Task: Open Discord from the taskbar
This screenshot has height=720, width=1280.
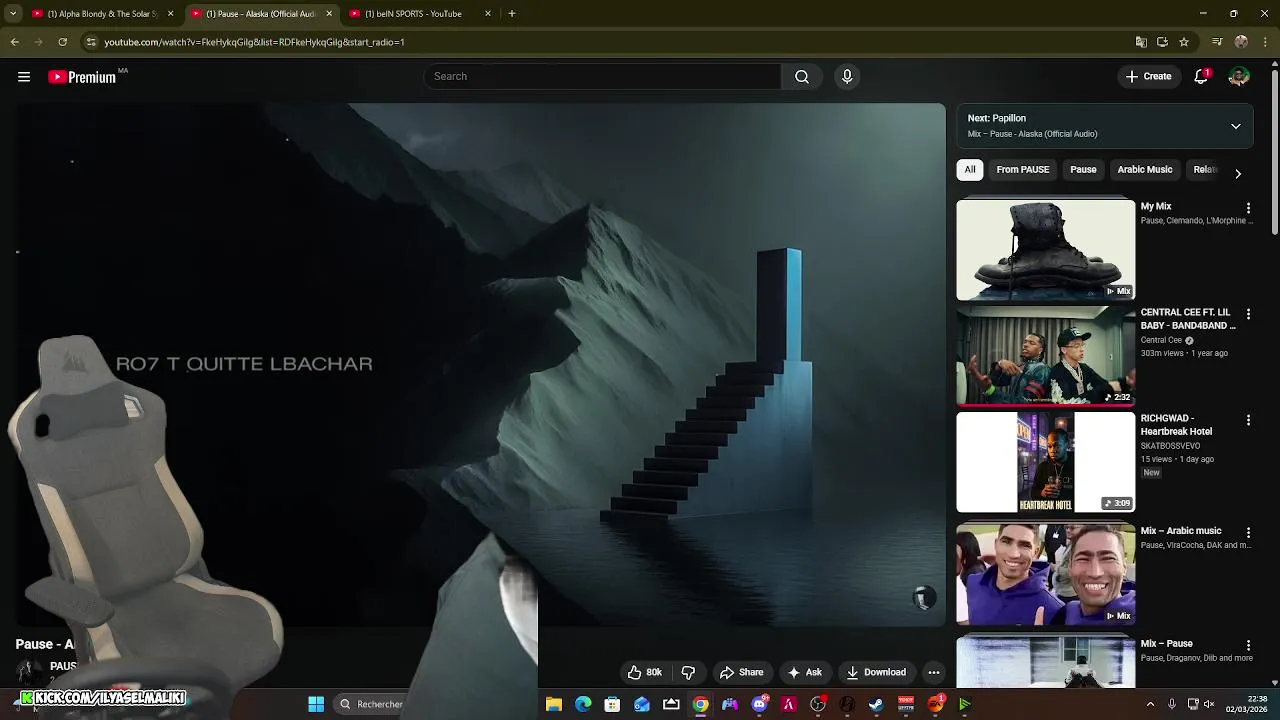Action: (x=760, y=704)
